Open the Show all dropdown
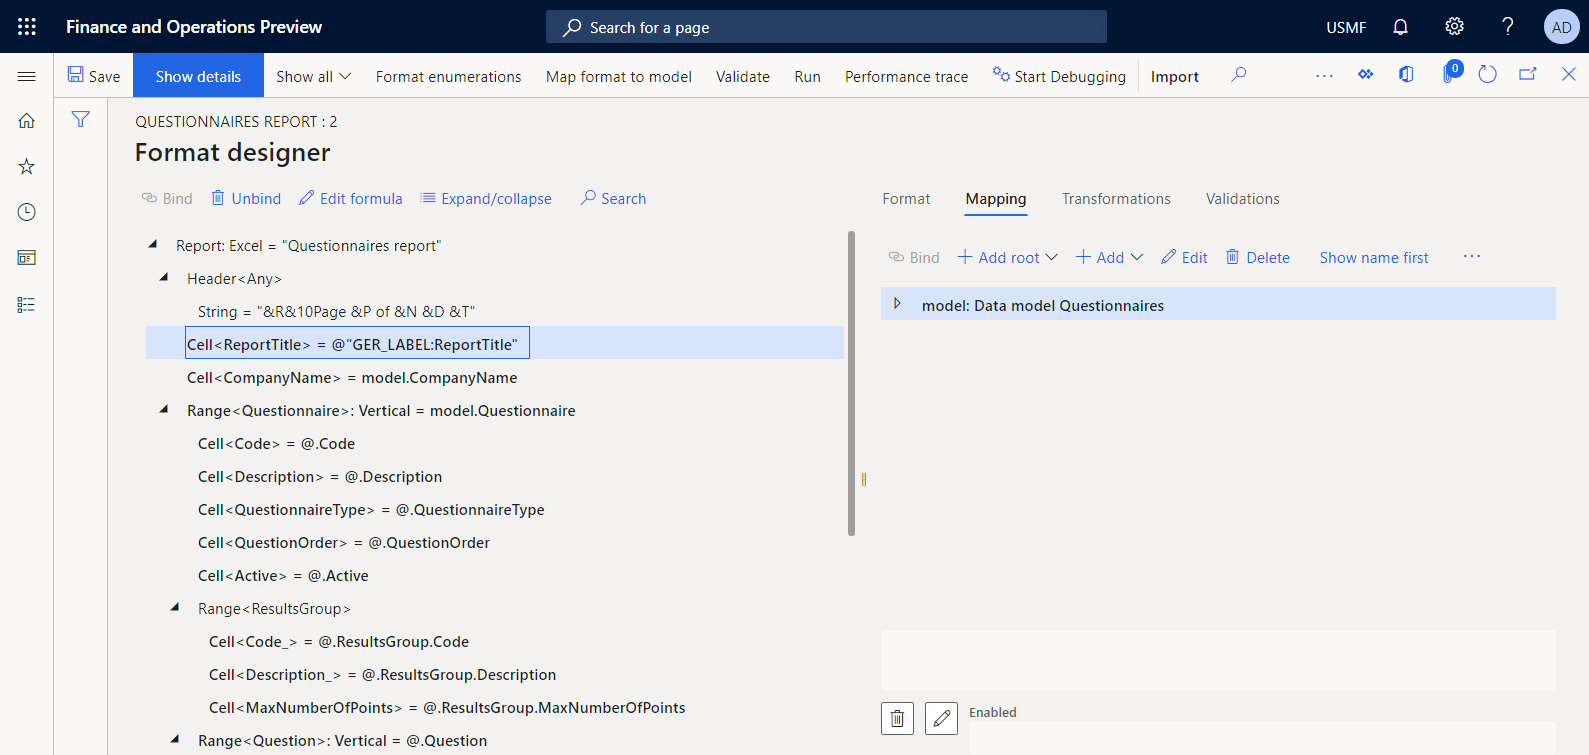This screenshot has height=755, width=1589. [x=314, y=76]
